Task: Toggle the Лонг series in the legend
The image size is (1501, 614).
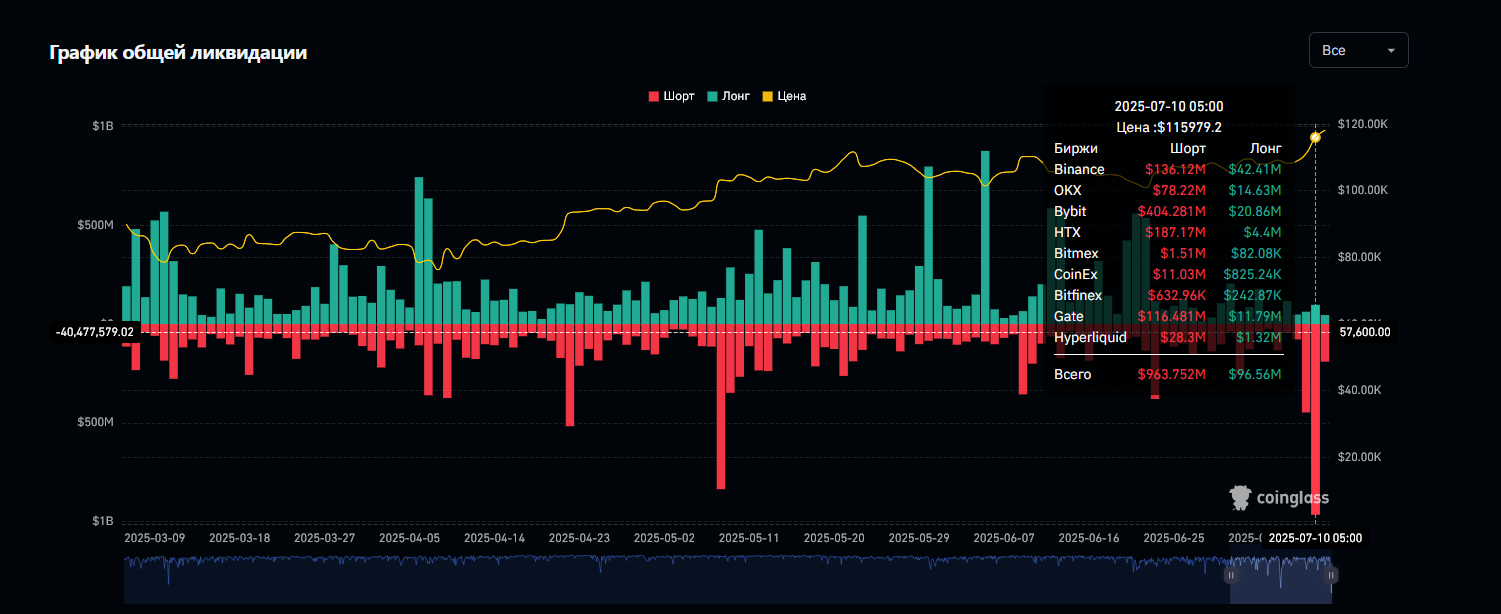Action: (728, 96)
